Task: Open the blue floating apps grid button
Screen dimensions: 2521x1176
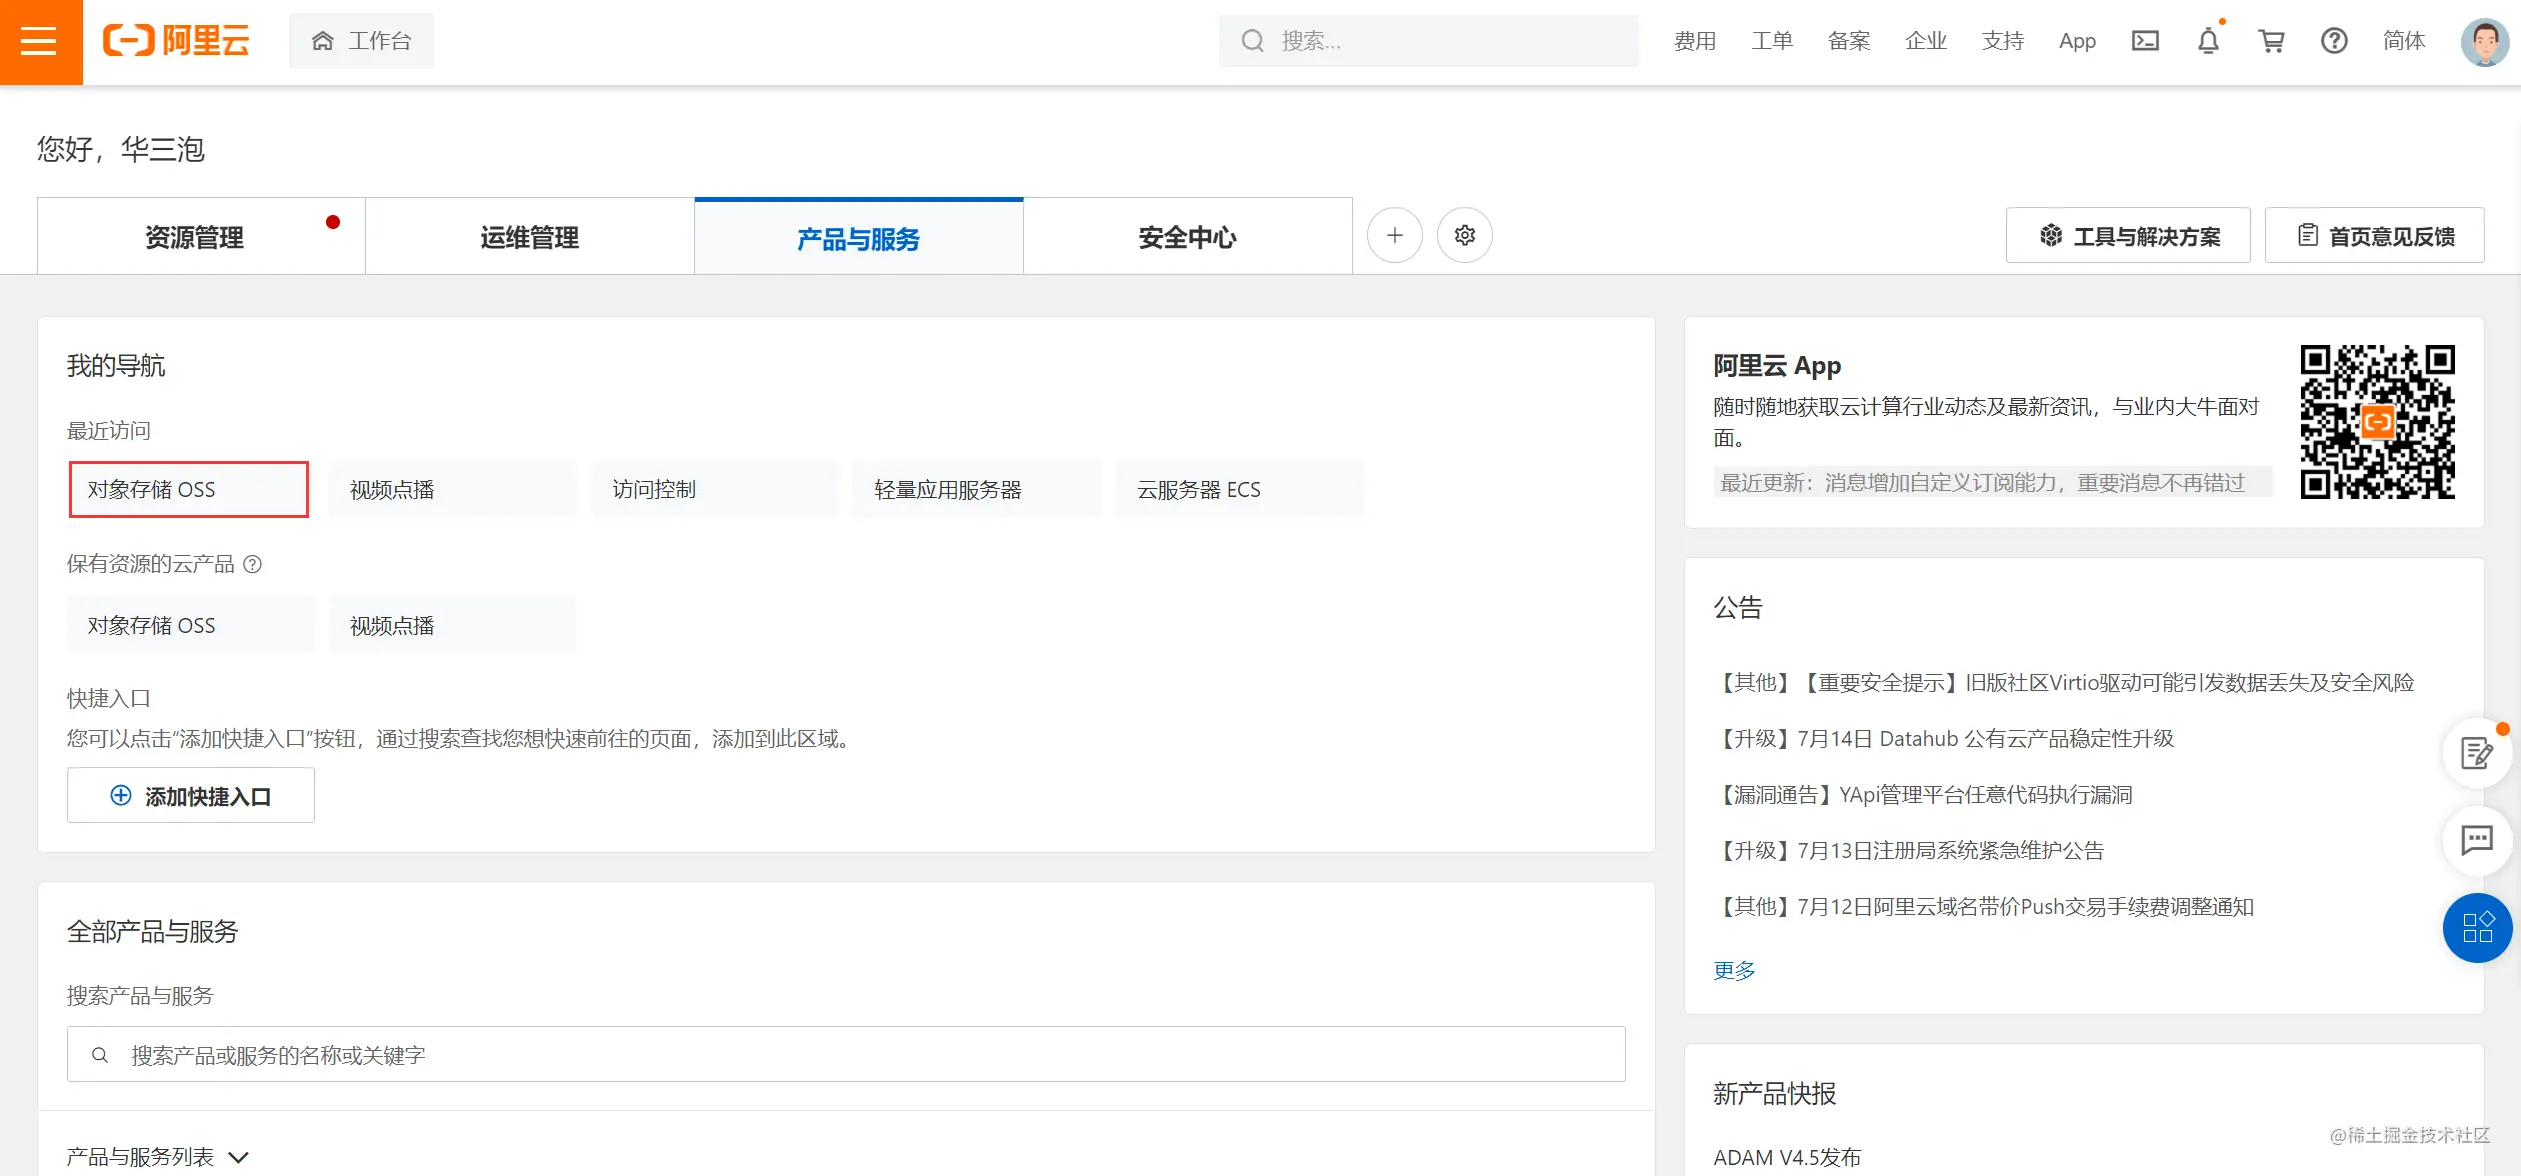Action: point(2477,928)
